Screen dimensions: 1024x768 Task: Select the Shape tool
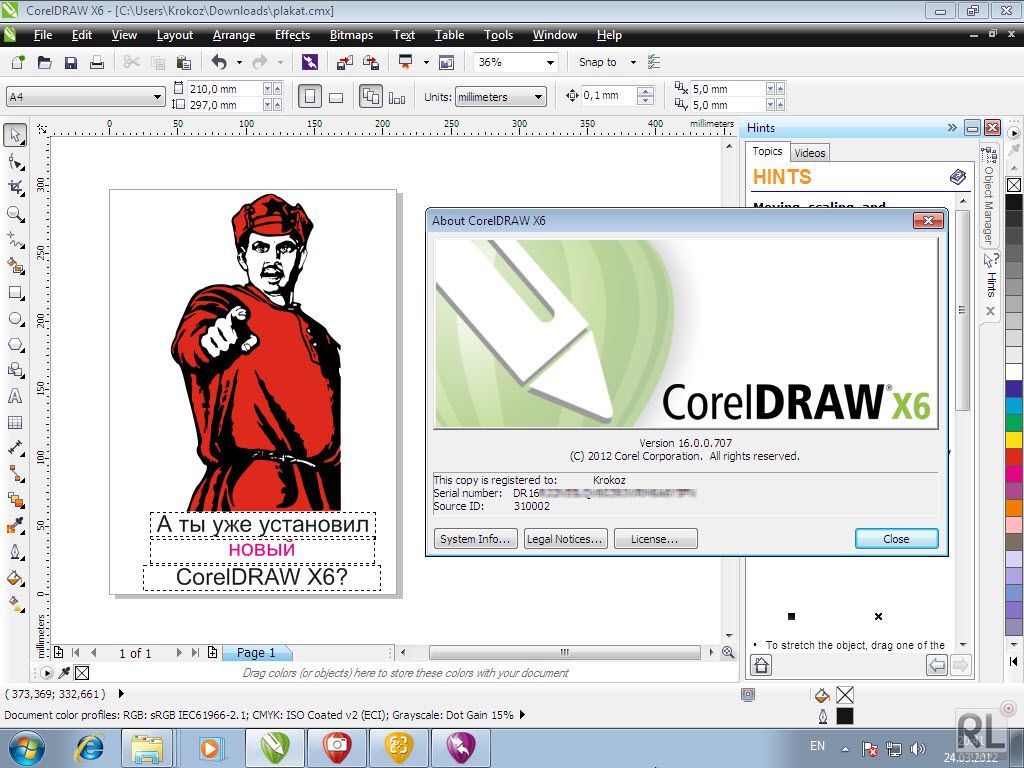pyautogui.click(x=14, y=159)
